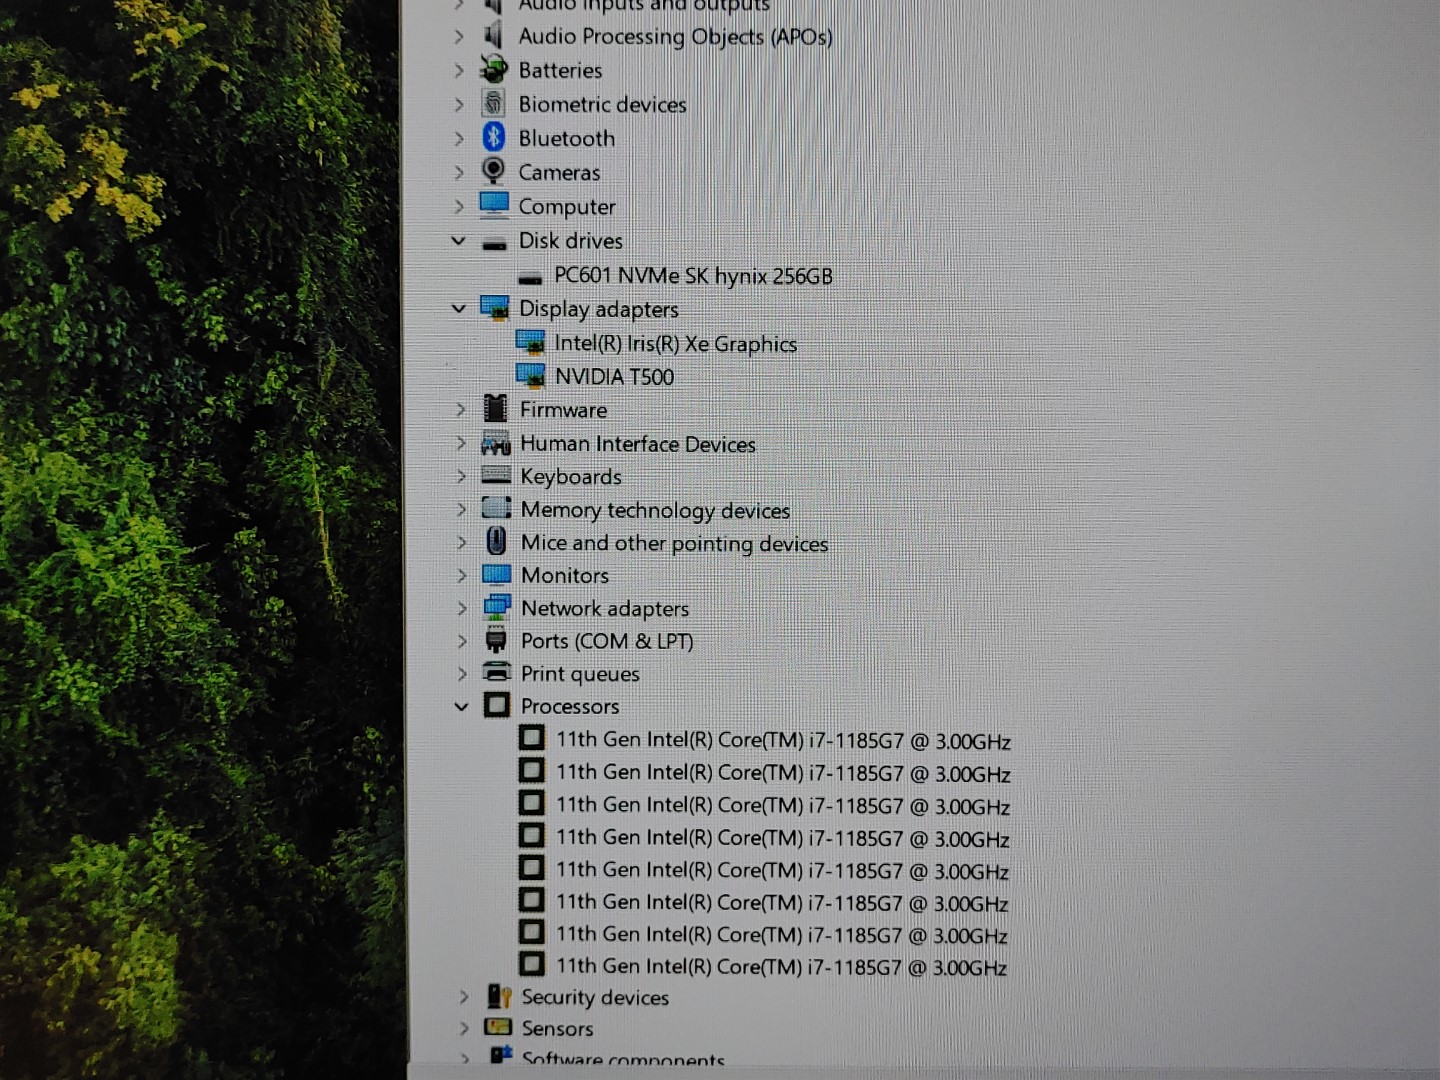Viewport: 1440px width, 1080px height.
Task: Expand the Human Interface Devices category
Action: coord(460,443)
